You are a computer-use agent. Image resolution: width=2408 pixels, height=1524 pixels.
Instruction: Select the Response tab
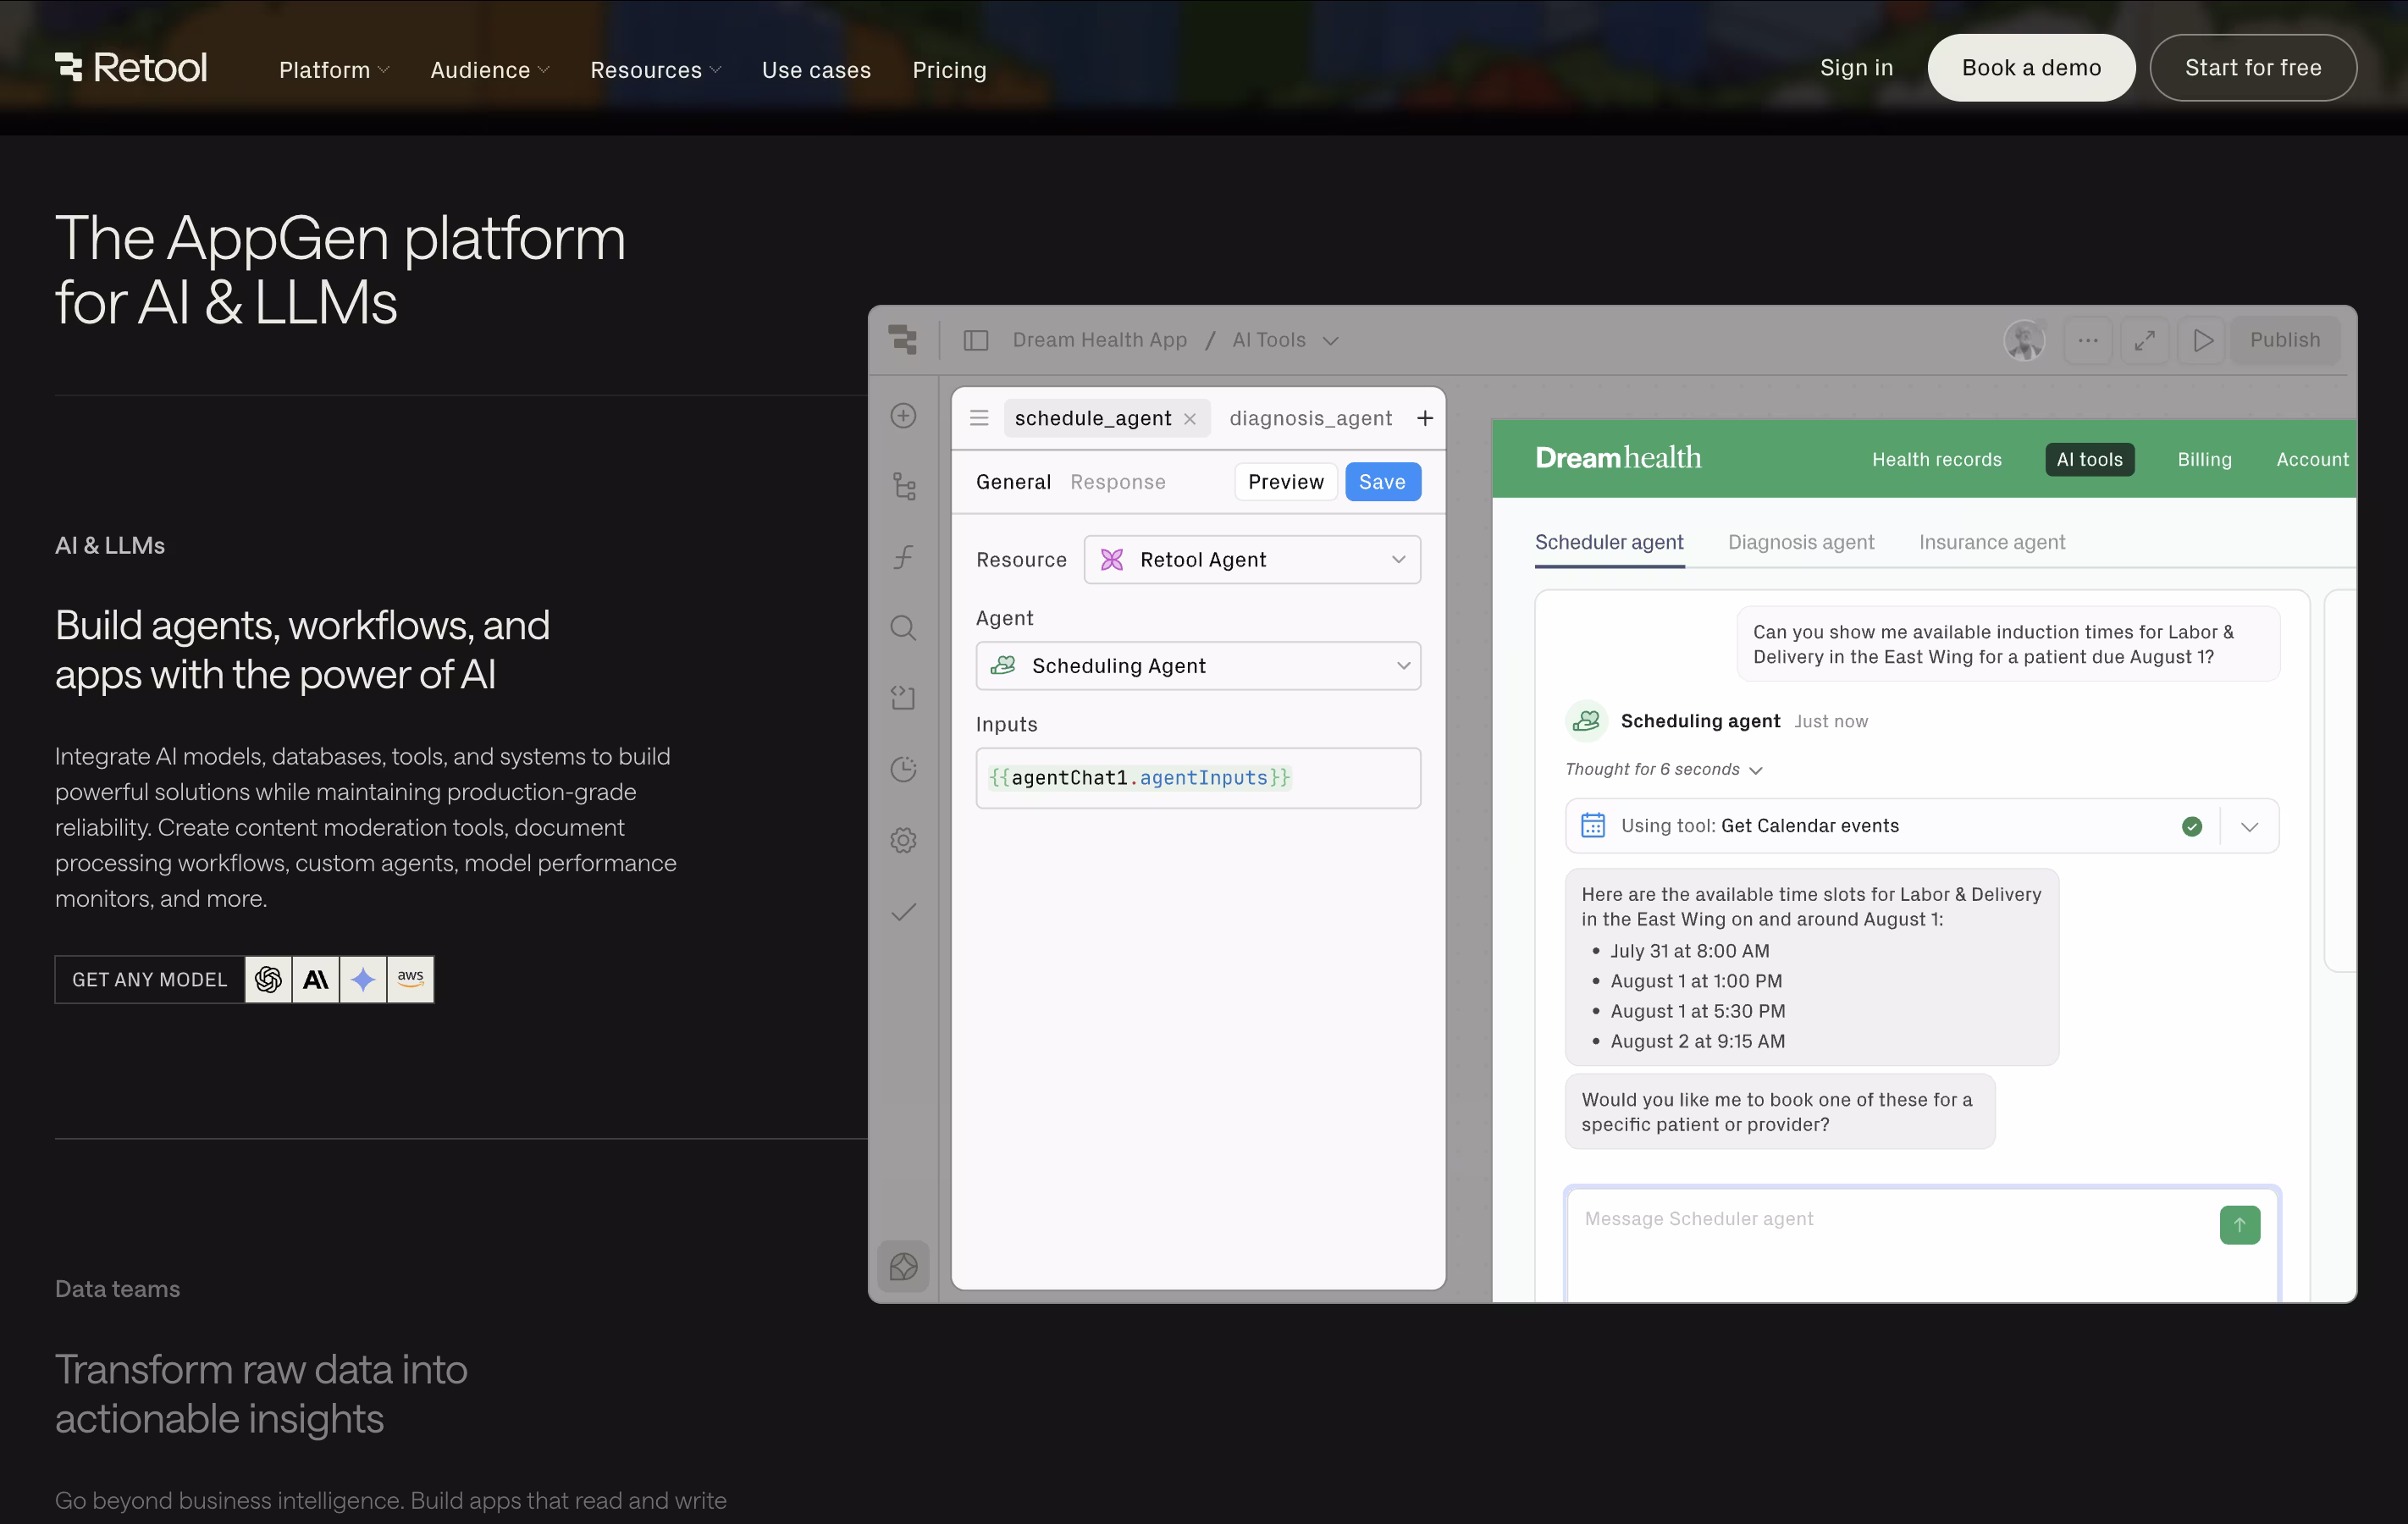coord(1117,482)
